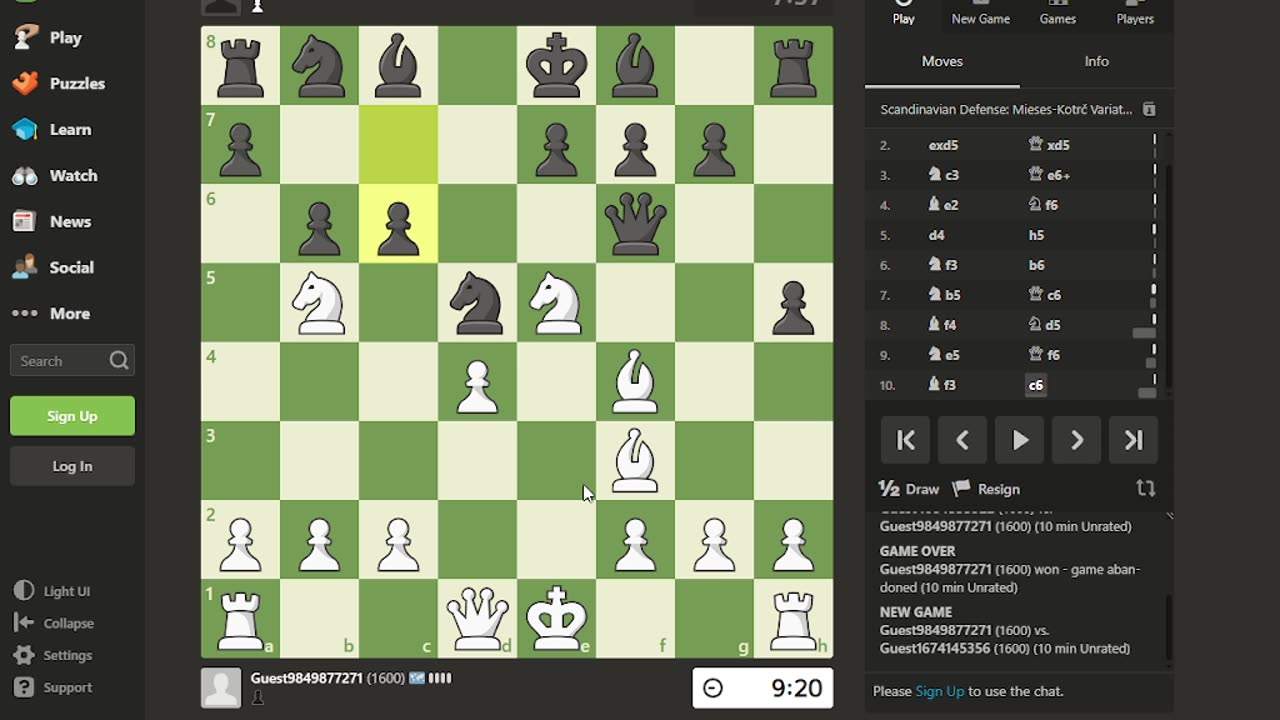Select move 10 c6 in list
The image size is (1280, 720).
click(x=1036, y=385)
